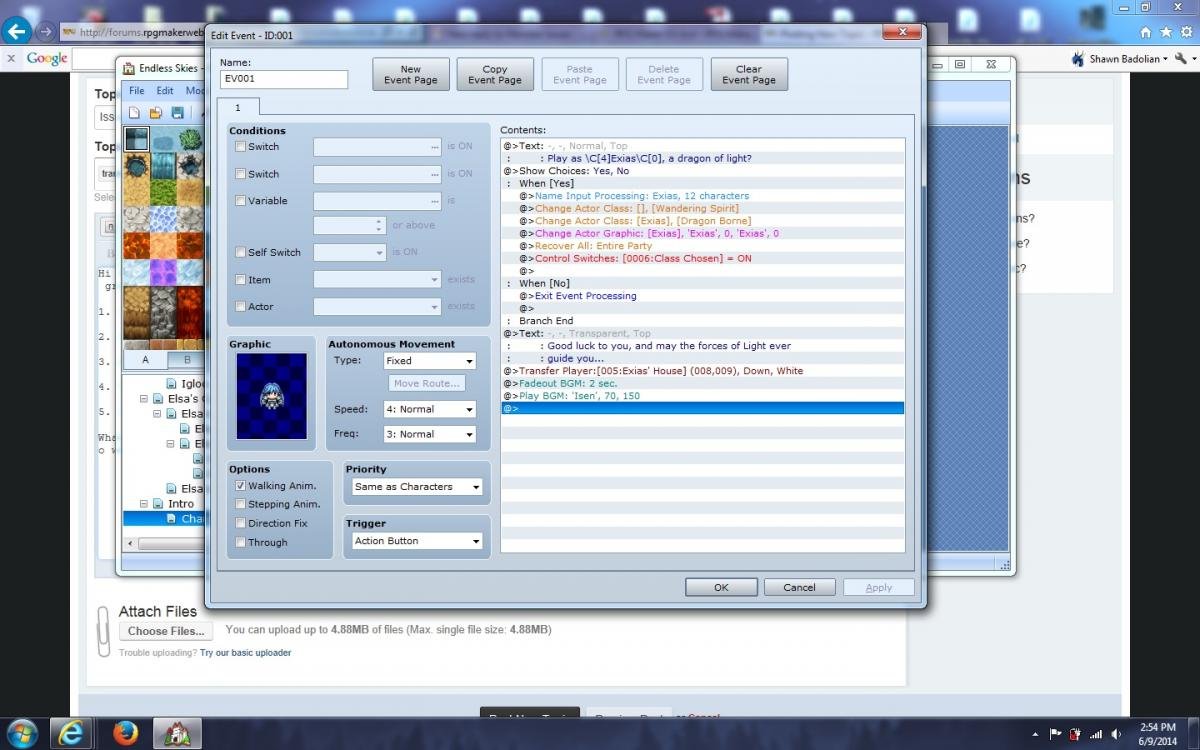Launch Firefox from the taskbar
The height and width of the screenshot is (750, 1200).
pyautogui.click(x=125, y=733)
